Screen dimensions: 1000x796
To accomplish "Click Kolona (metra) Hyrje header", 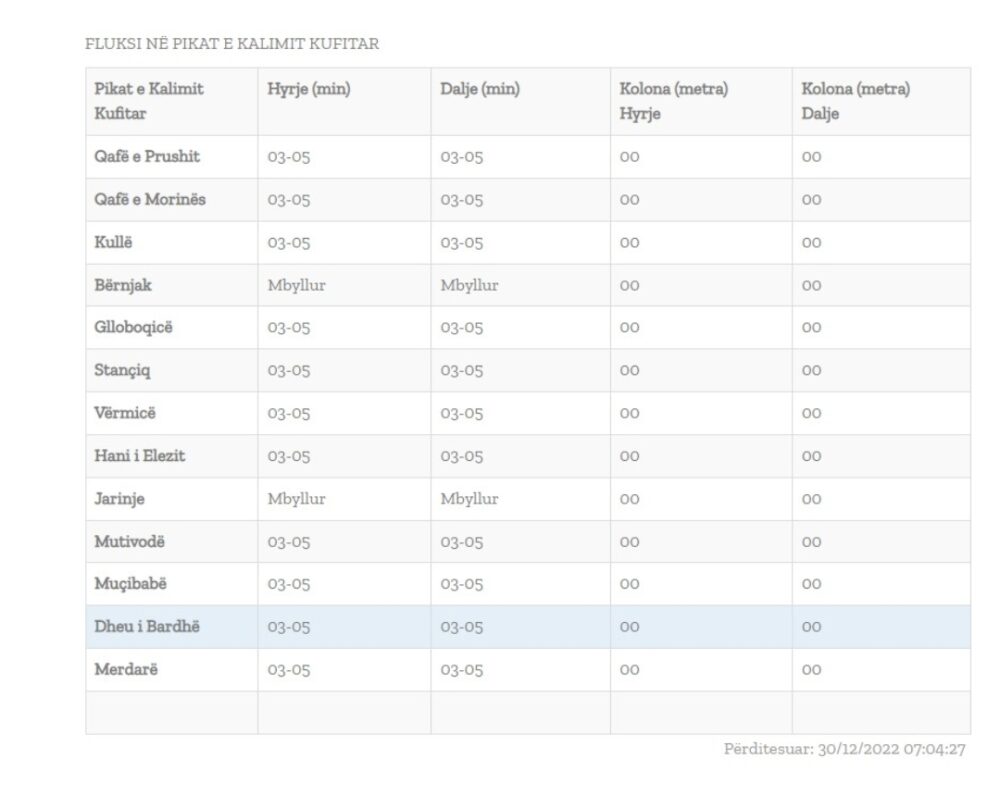I will [673, 101].
